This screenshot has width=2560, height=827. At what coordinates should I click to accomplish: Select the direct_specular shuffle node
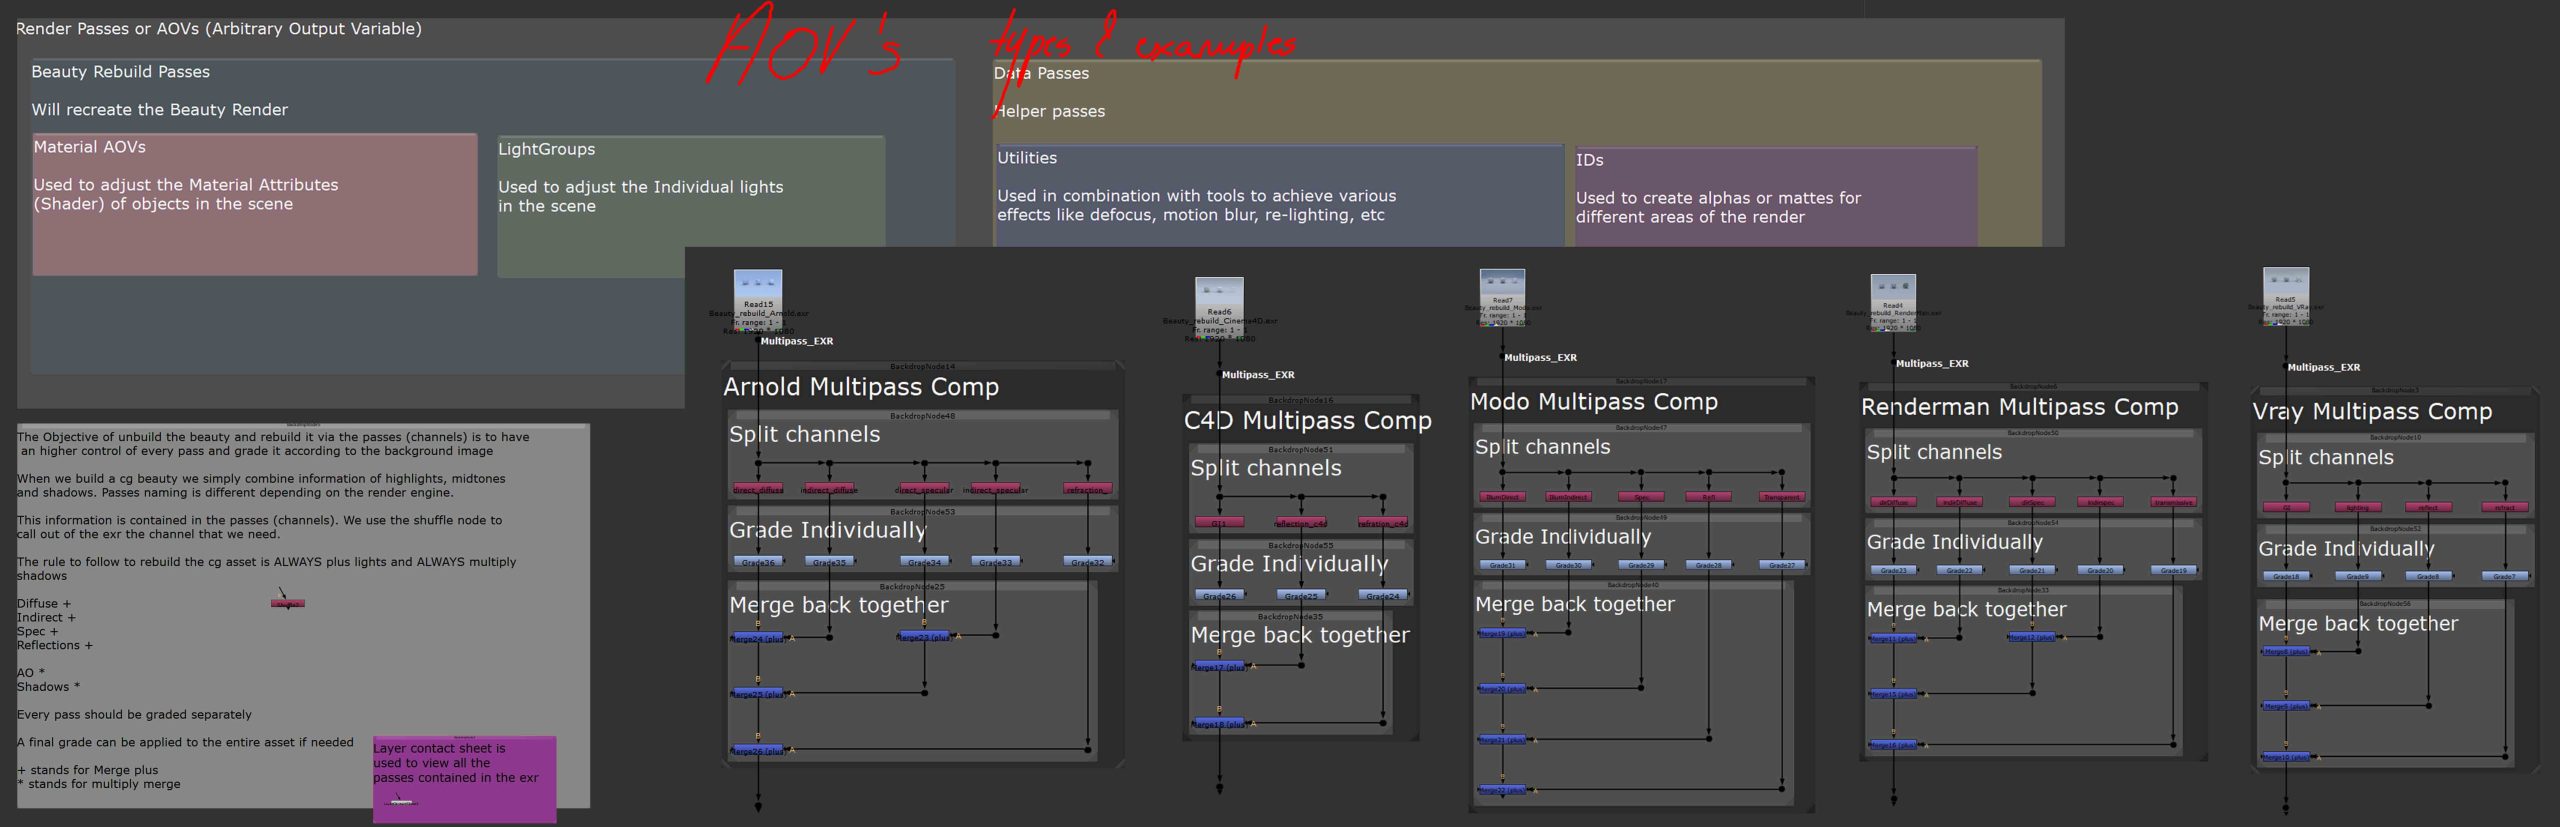click(924, 489)
